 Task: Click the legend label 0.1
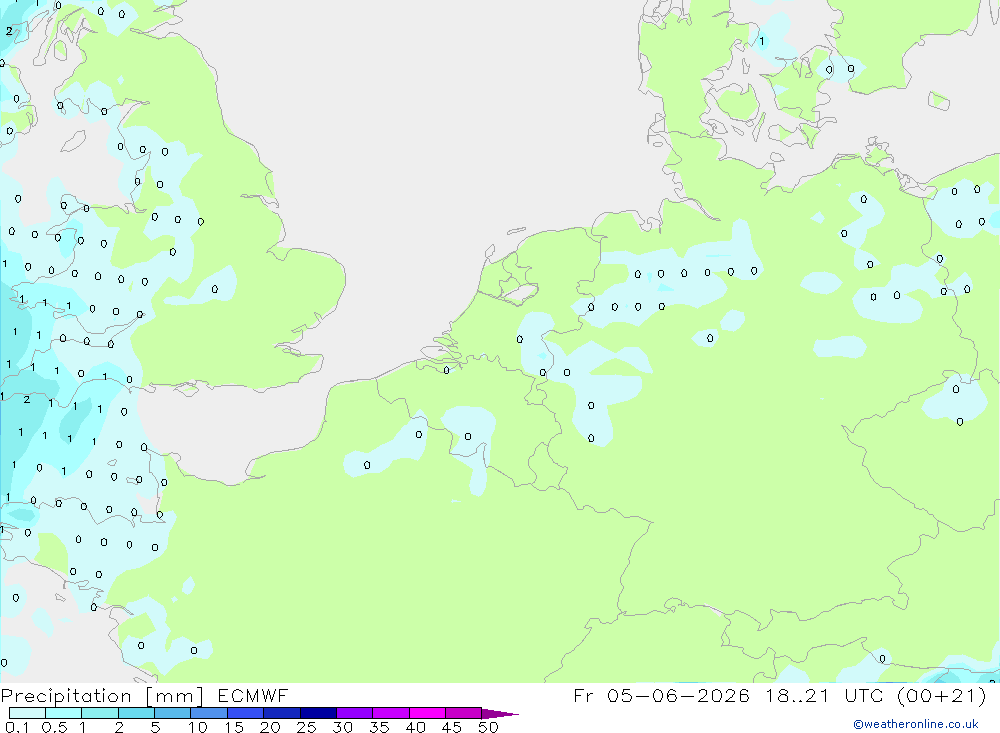[x=17, y=727]
